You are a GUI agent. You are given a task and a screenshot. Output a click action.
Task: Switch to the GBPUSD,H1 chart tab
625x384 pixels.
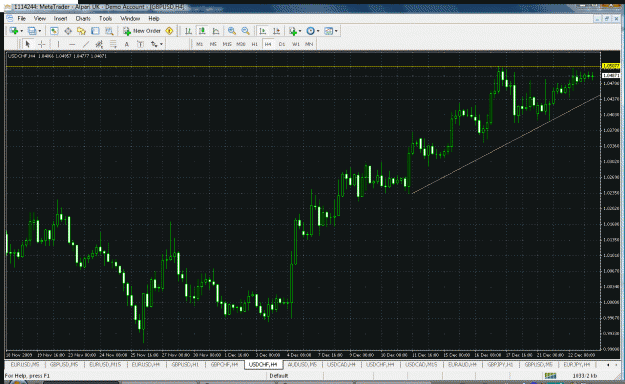185,364
